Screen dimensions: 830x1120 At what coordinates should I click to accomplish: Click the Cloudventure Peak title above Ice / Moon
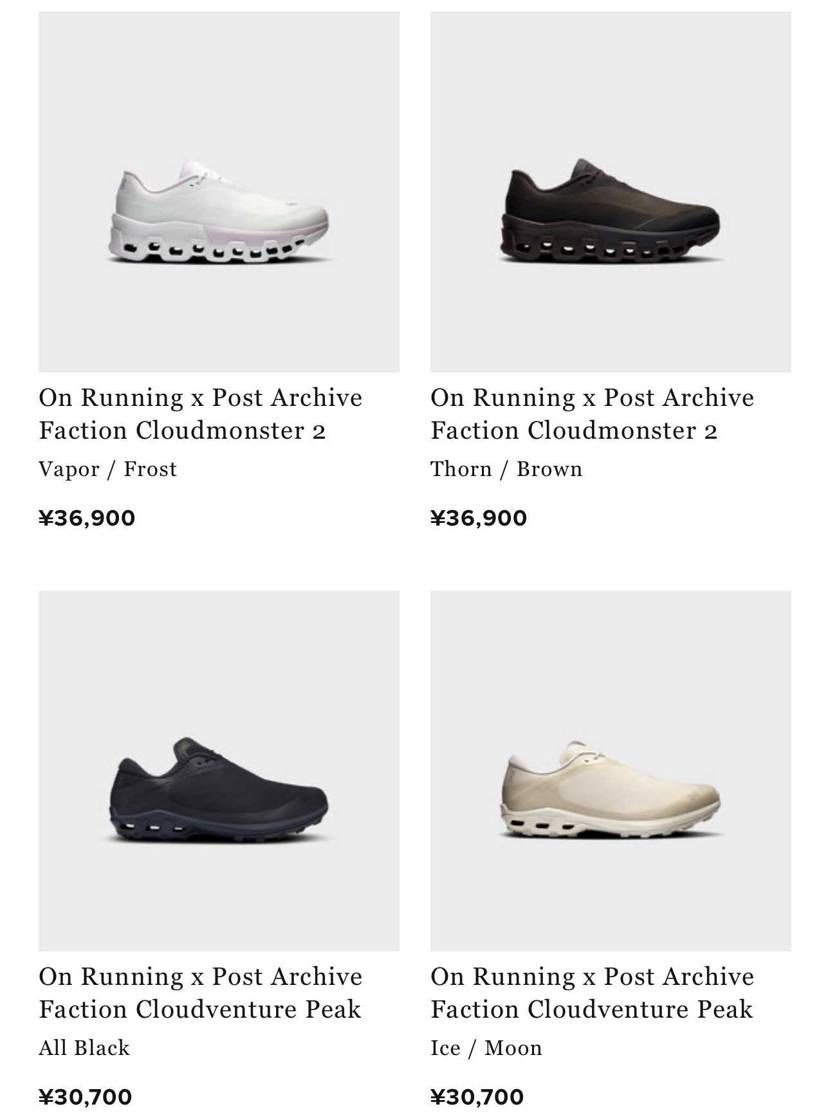[x=592, y=992]
